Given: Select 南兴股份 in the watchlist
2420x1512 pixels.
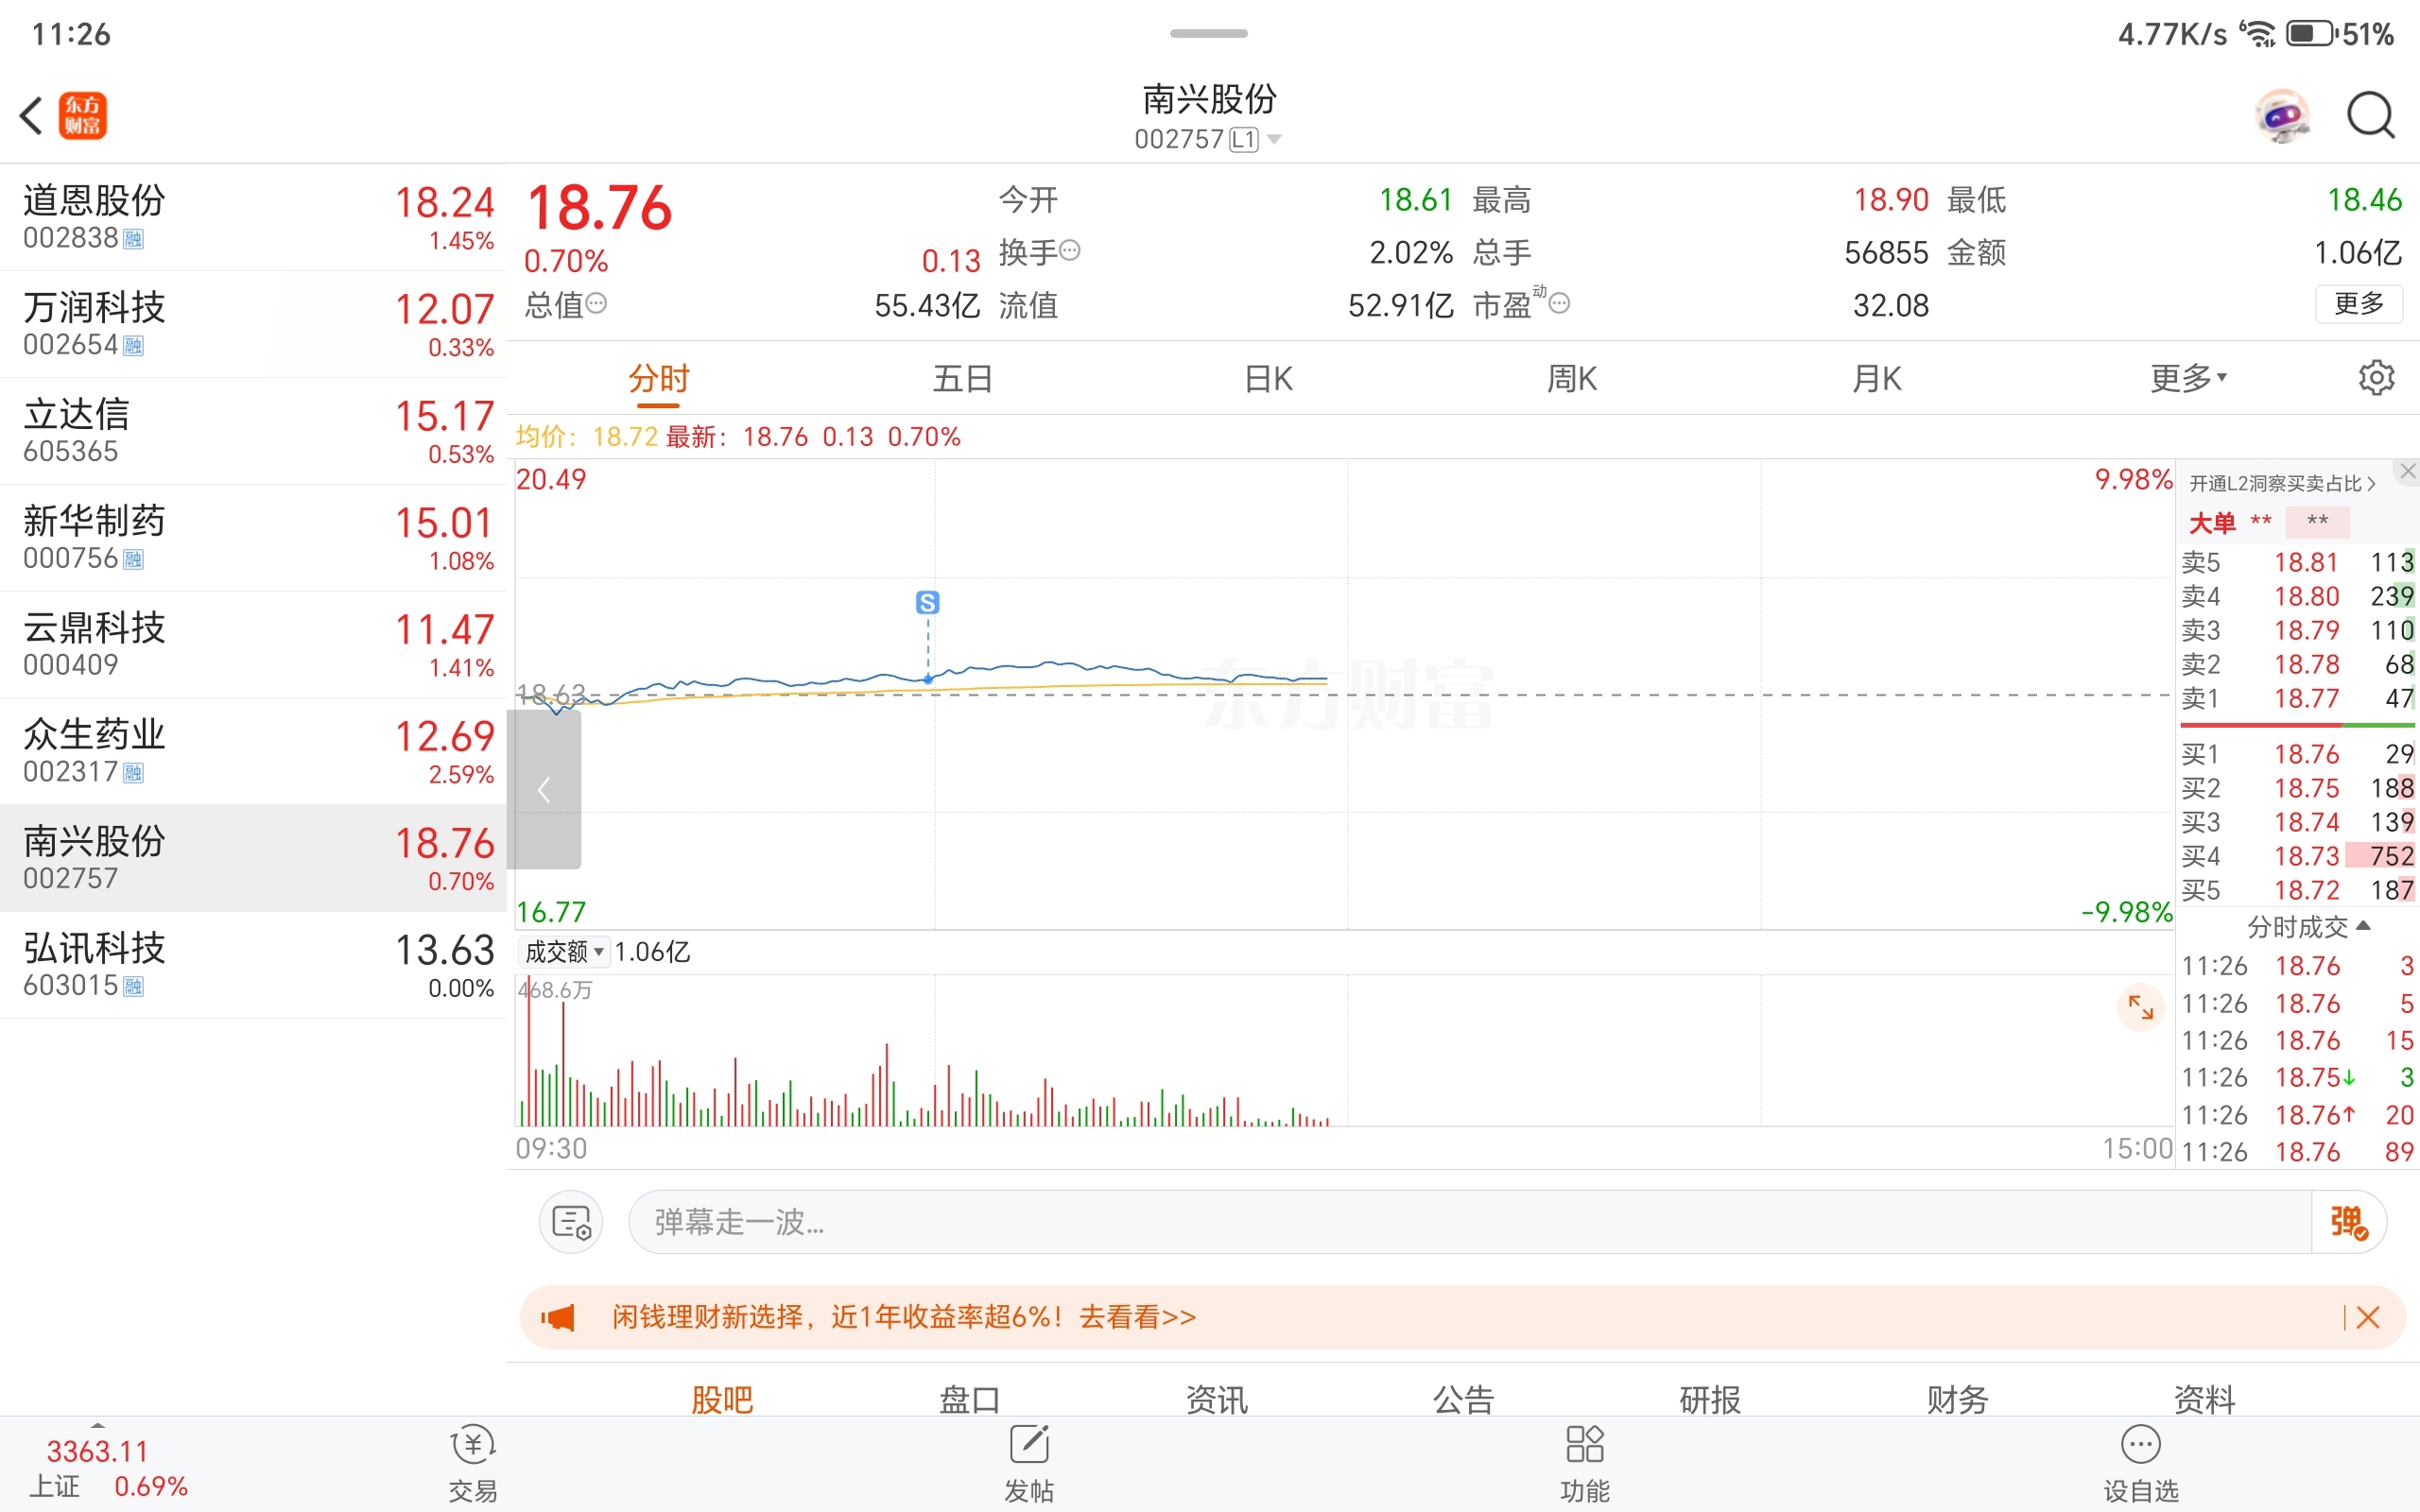Looking at the screenshot, I should (x=253, y=859).
